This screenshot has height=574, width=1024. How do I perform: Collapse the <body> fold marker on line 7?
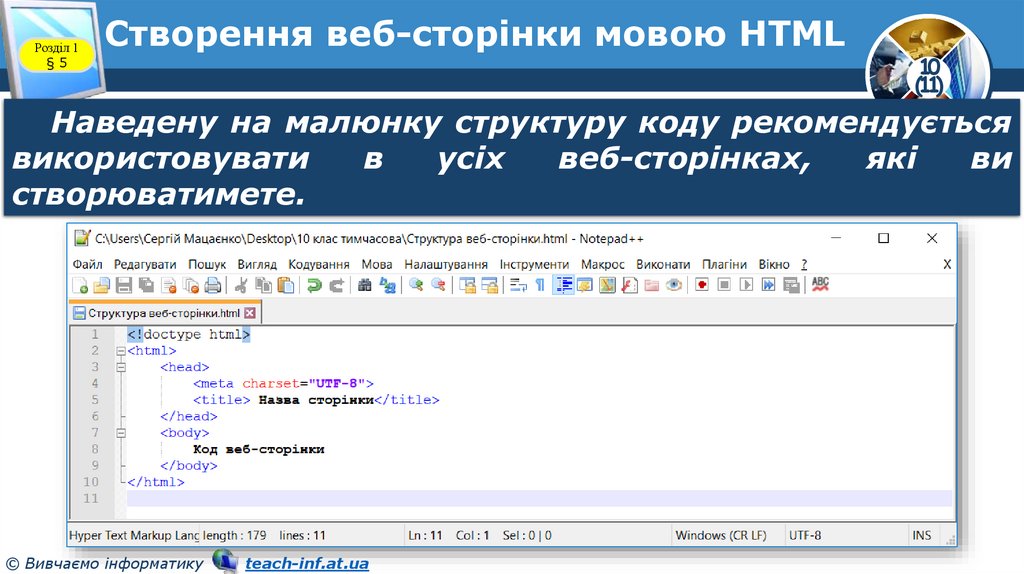click(x=121, y=432)
